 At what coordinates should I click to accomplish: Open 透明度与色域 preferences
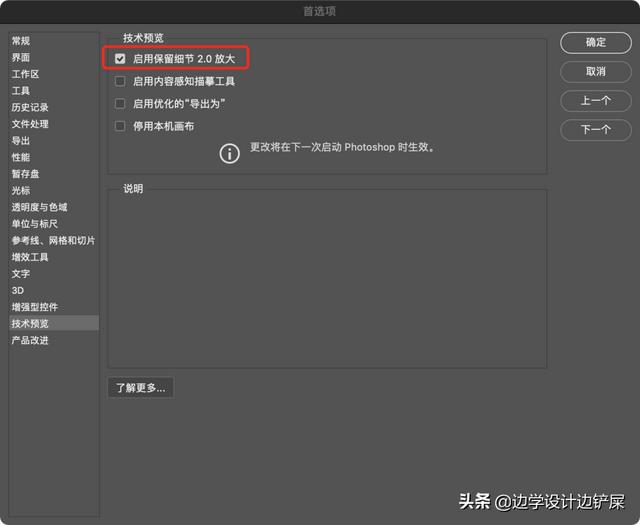pos(54,207)
